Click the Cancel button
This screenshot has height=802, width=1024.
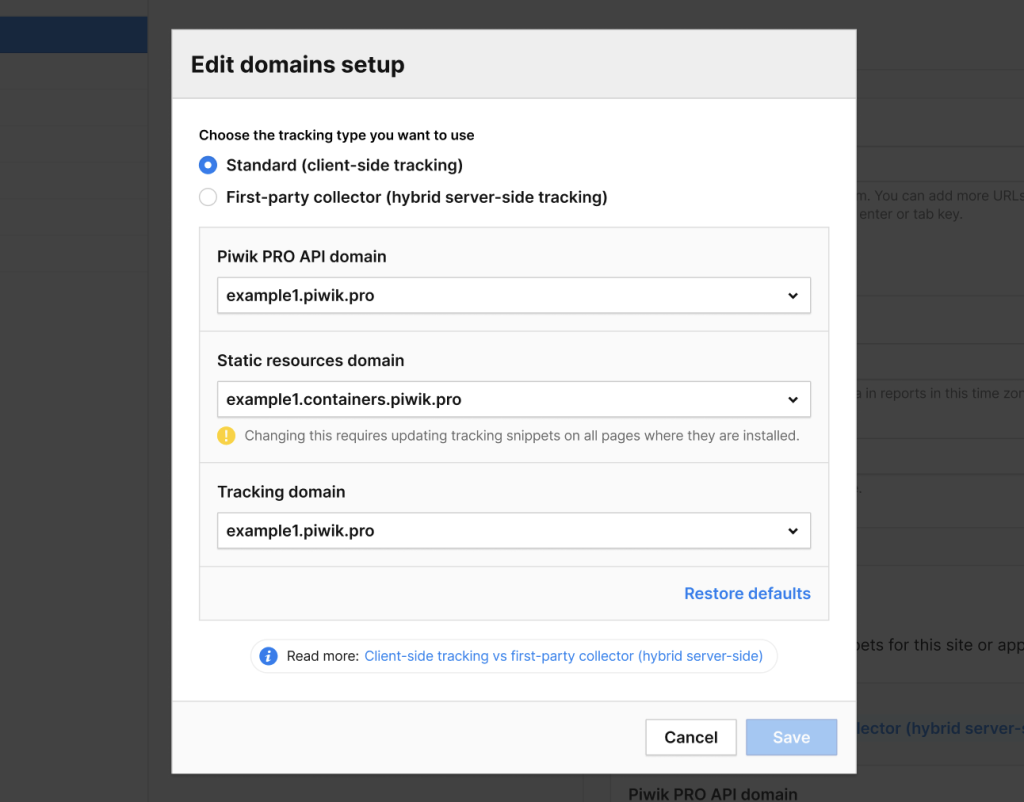[690, 737]
